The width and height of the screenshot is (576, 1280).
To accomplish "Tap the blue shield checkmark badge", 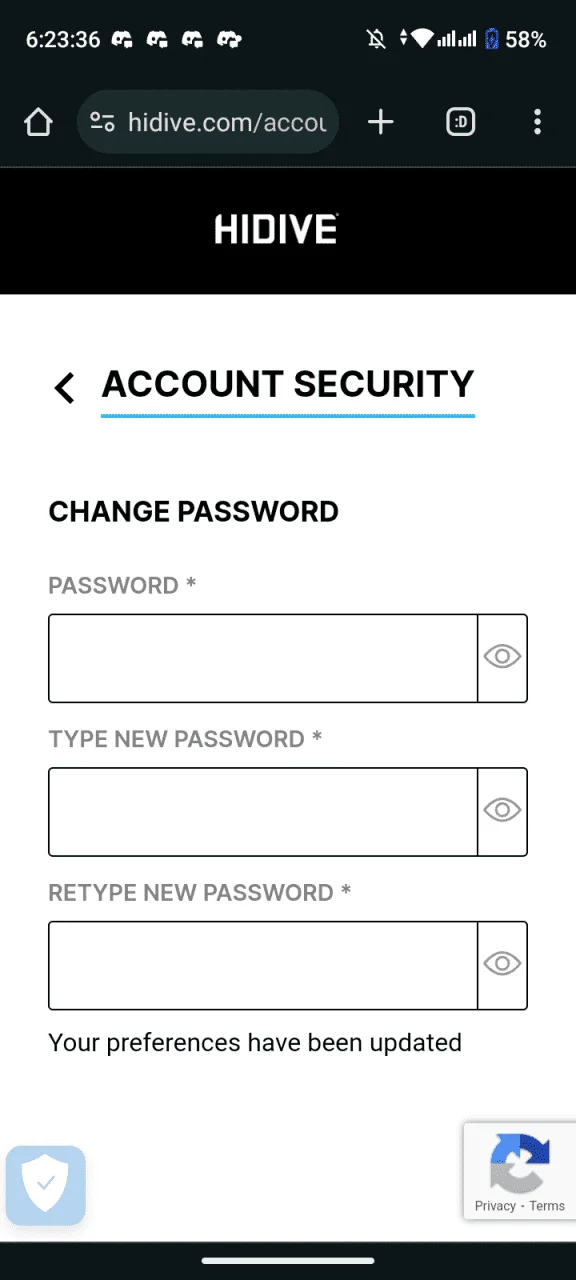I will (x=46, y=1186).
